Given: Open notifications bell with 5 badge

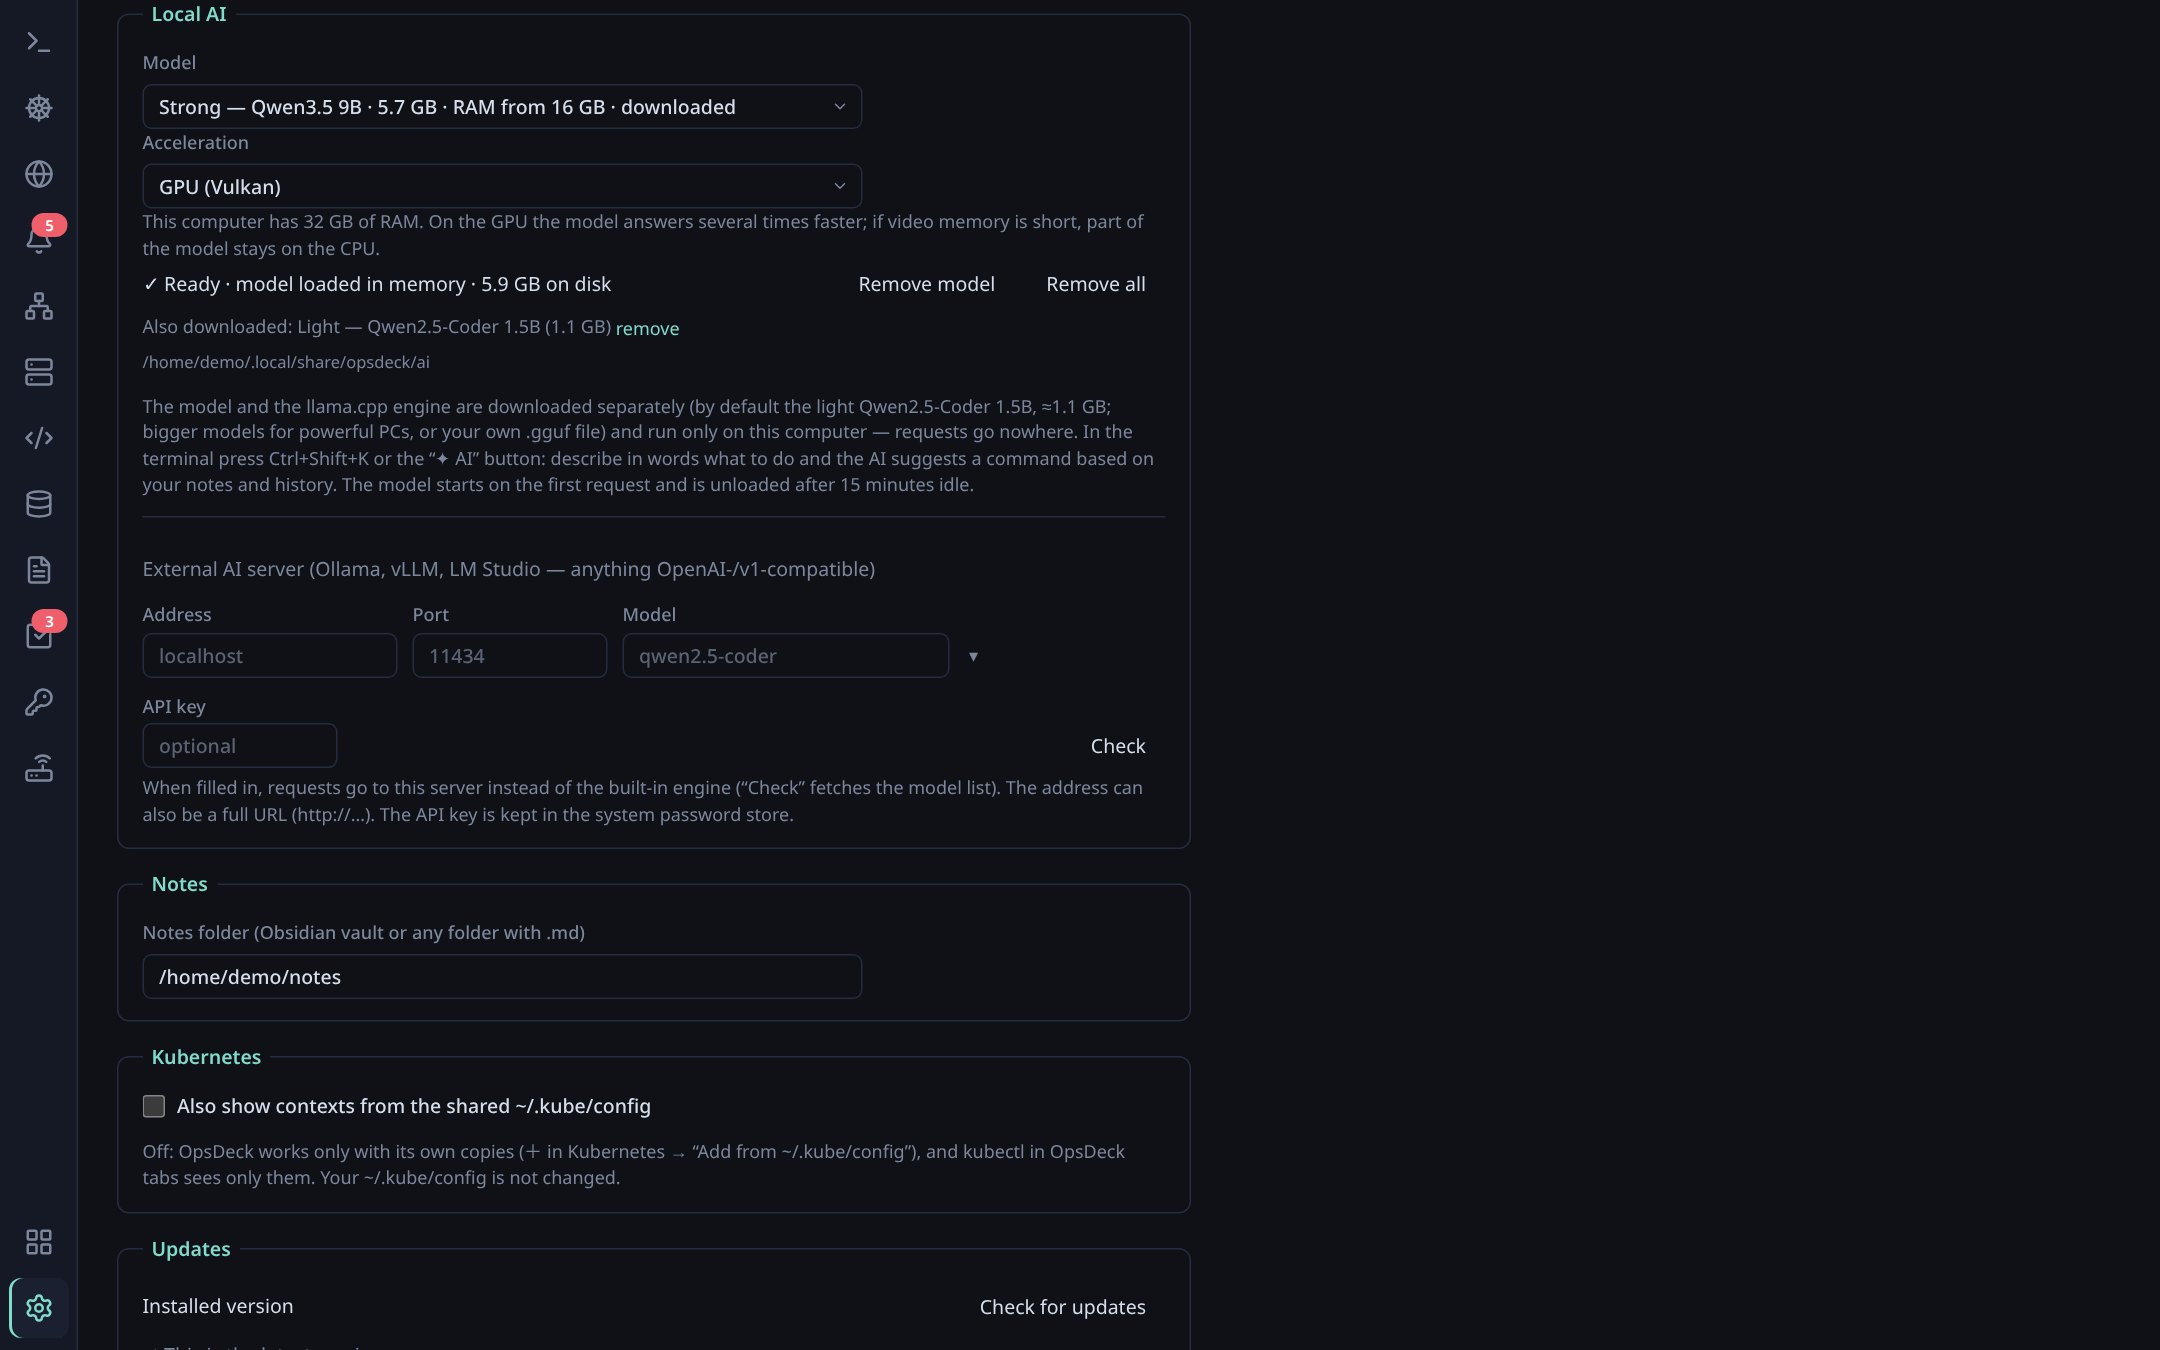Looking at the screenshot, I should (40, 239).
